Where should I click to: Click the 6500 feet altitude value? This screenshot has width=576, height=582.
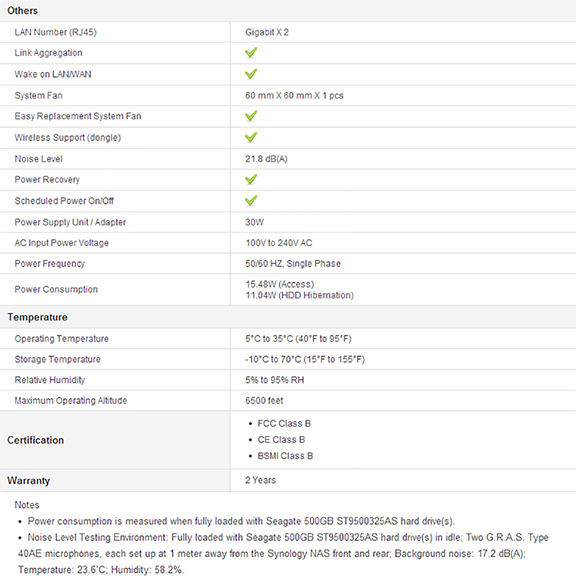[264, 400]
